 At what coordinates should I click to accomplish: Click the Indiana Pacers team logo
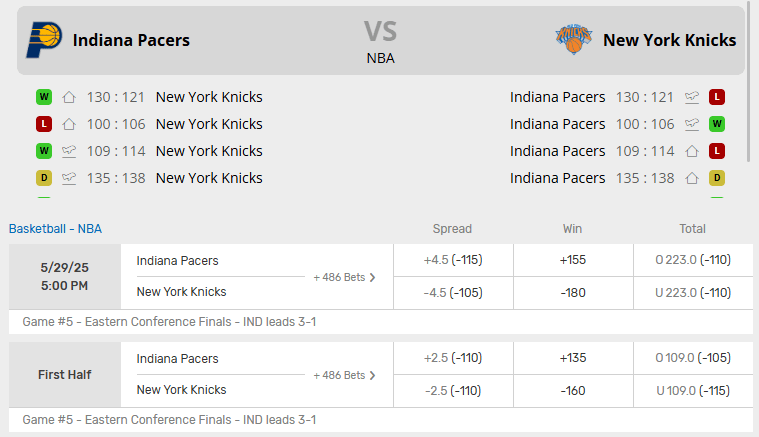pyautogui.click(x=44, y=40)
